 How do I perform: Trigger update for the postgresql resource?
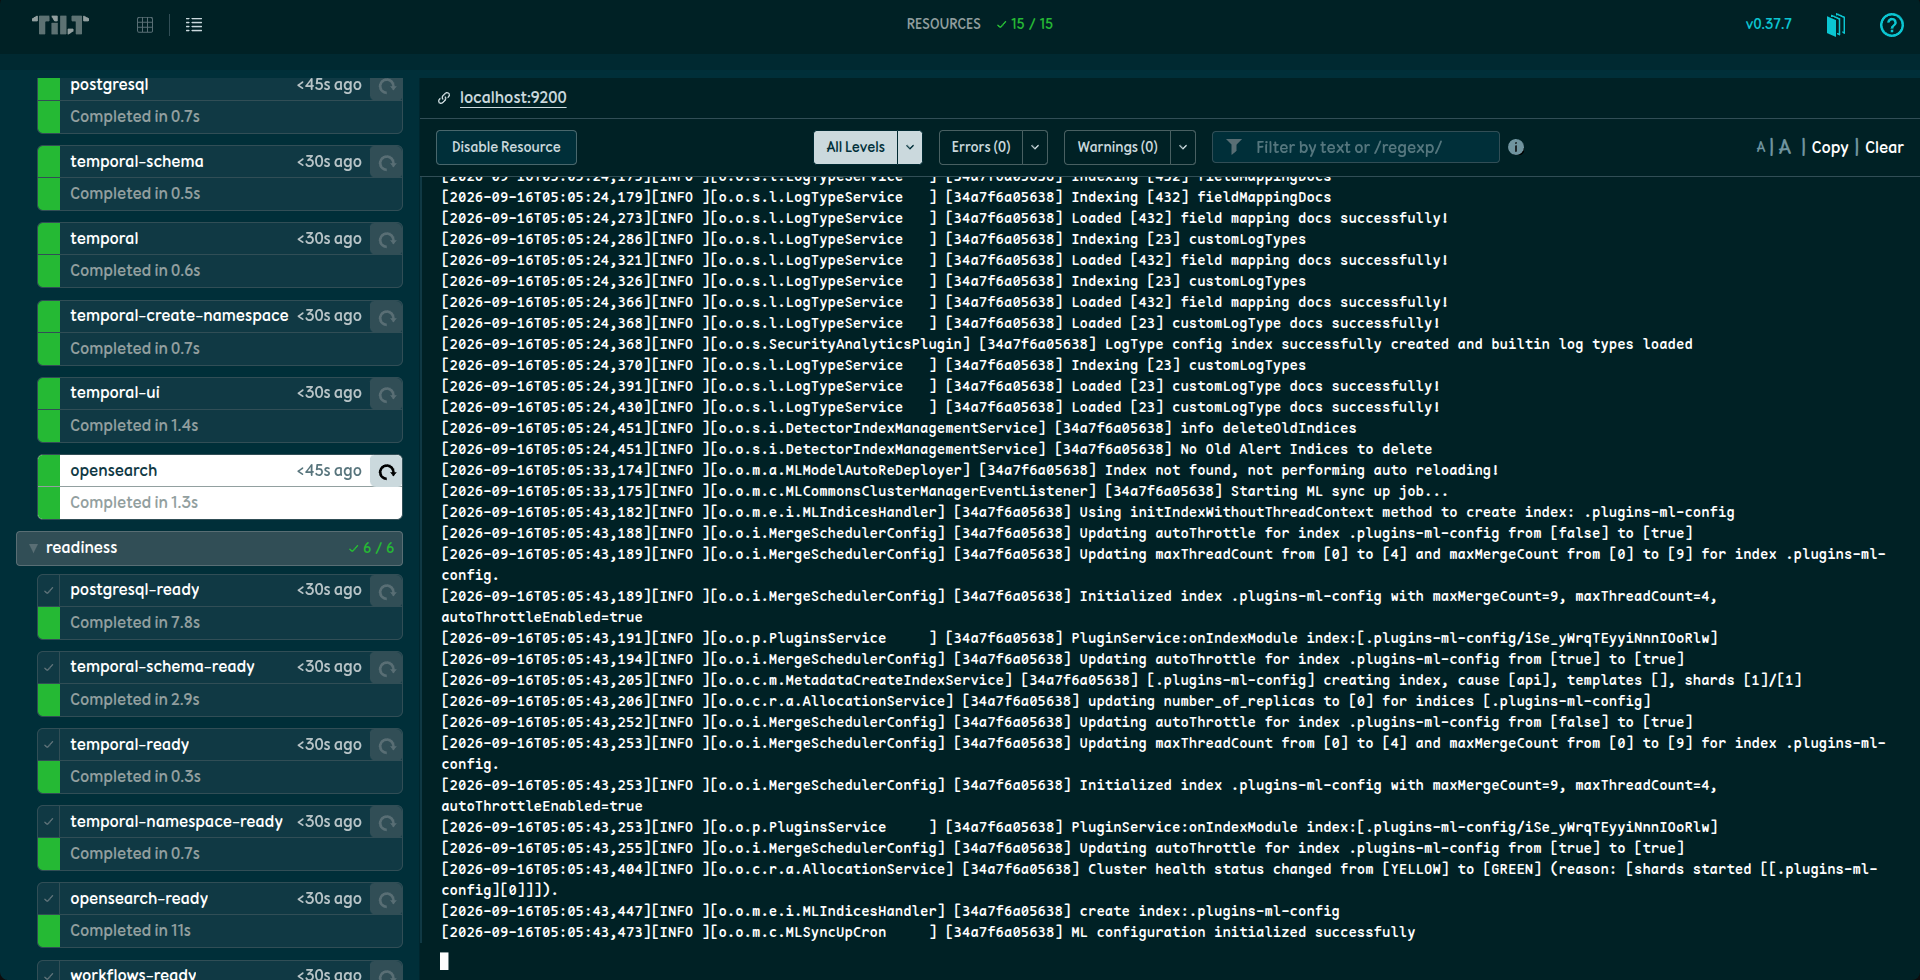coord(387,86)
